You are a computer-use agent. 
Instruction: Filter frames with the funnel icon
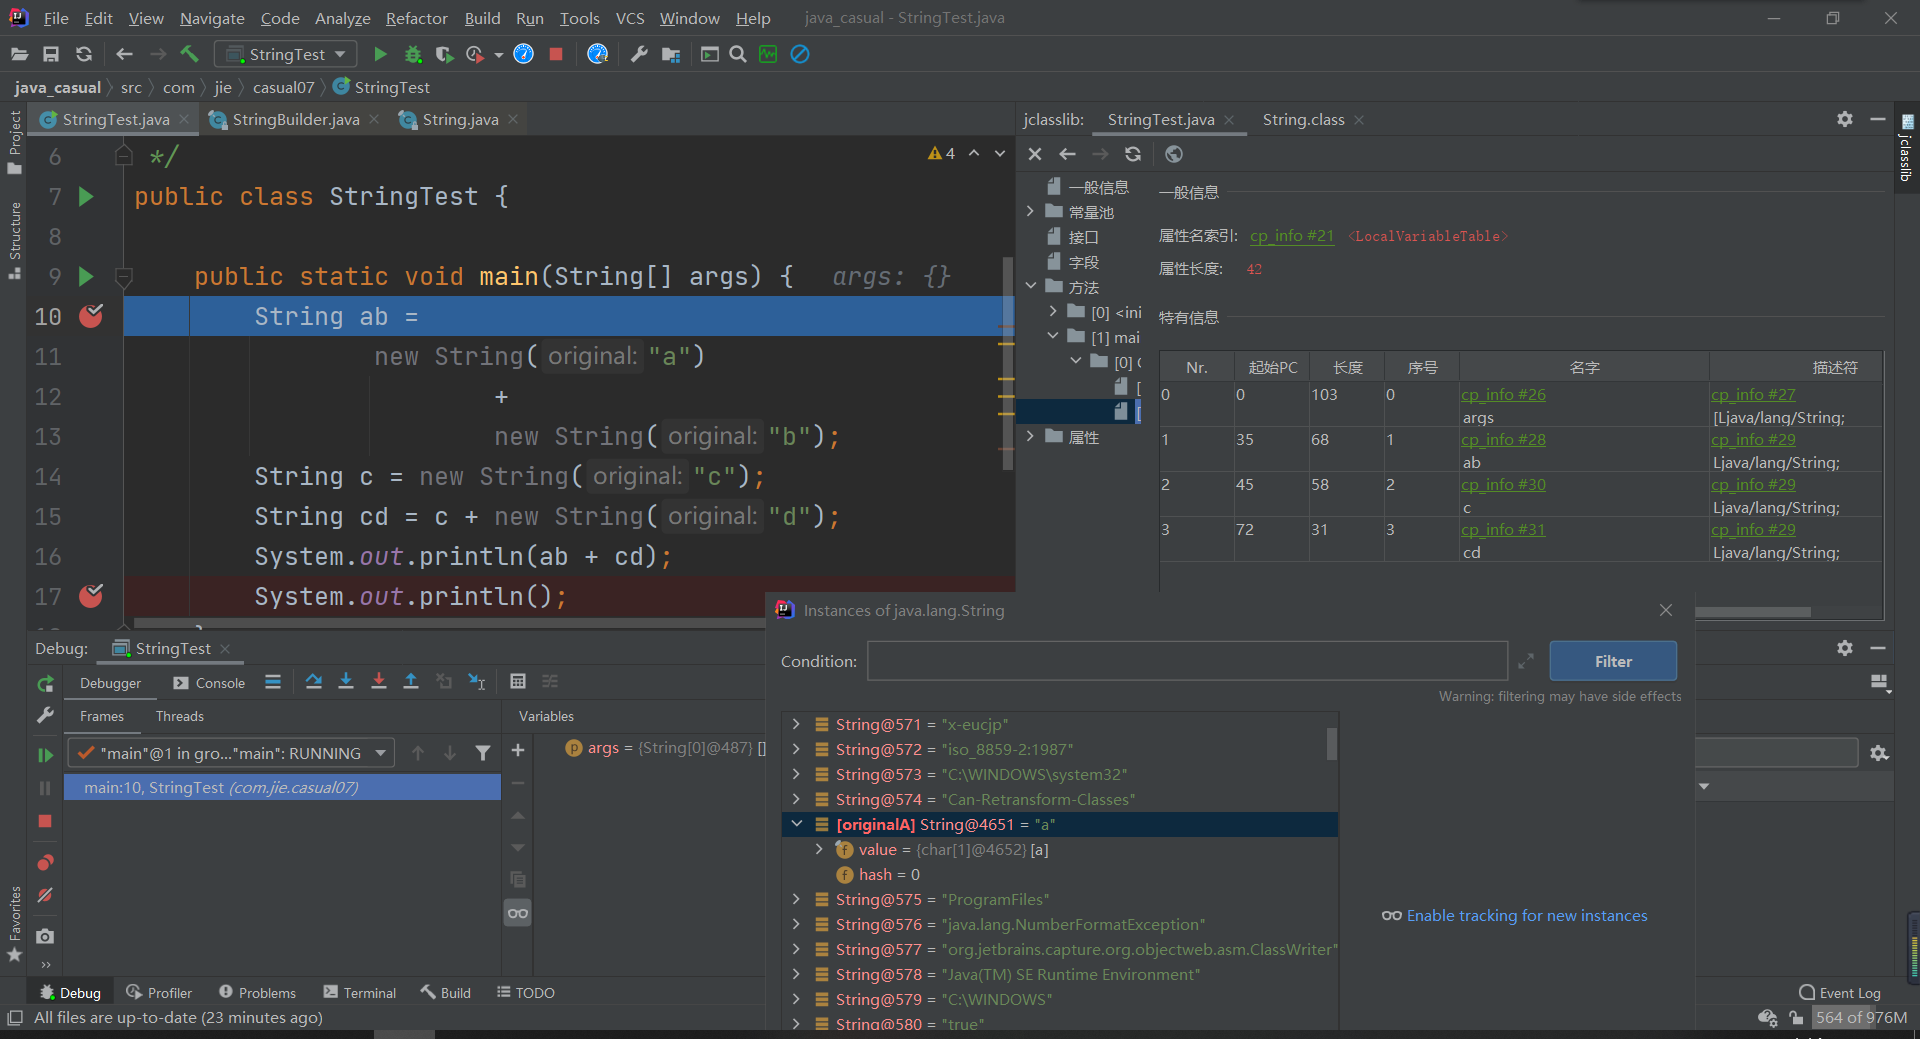(x=483, y=753)
